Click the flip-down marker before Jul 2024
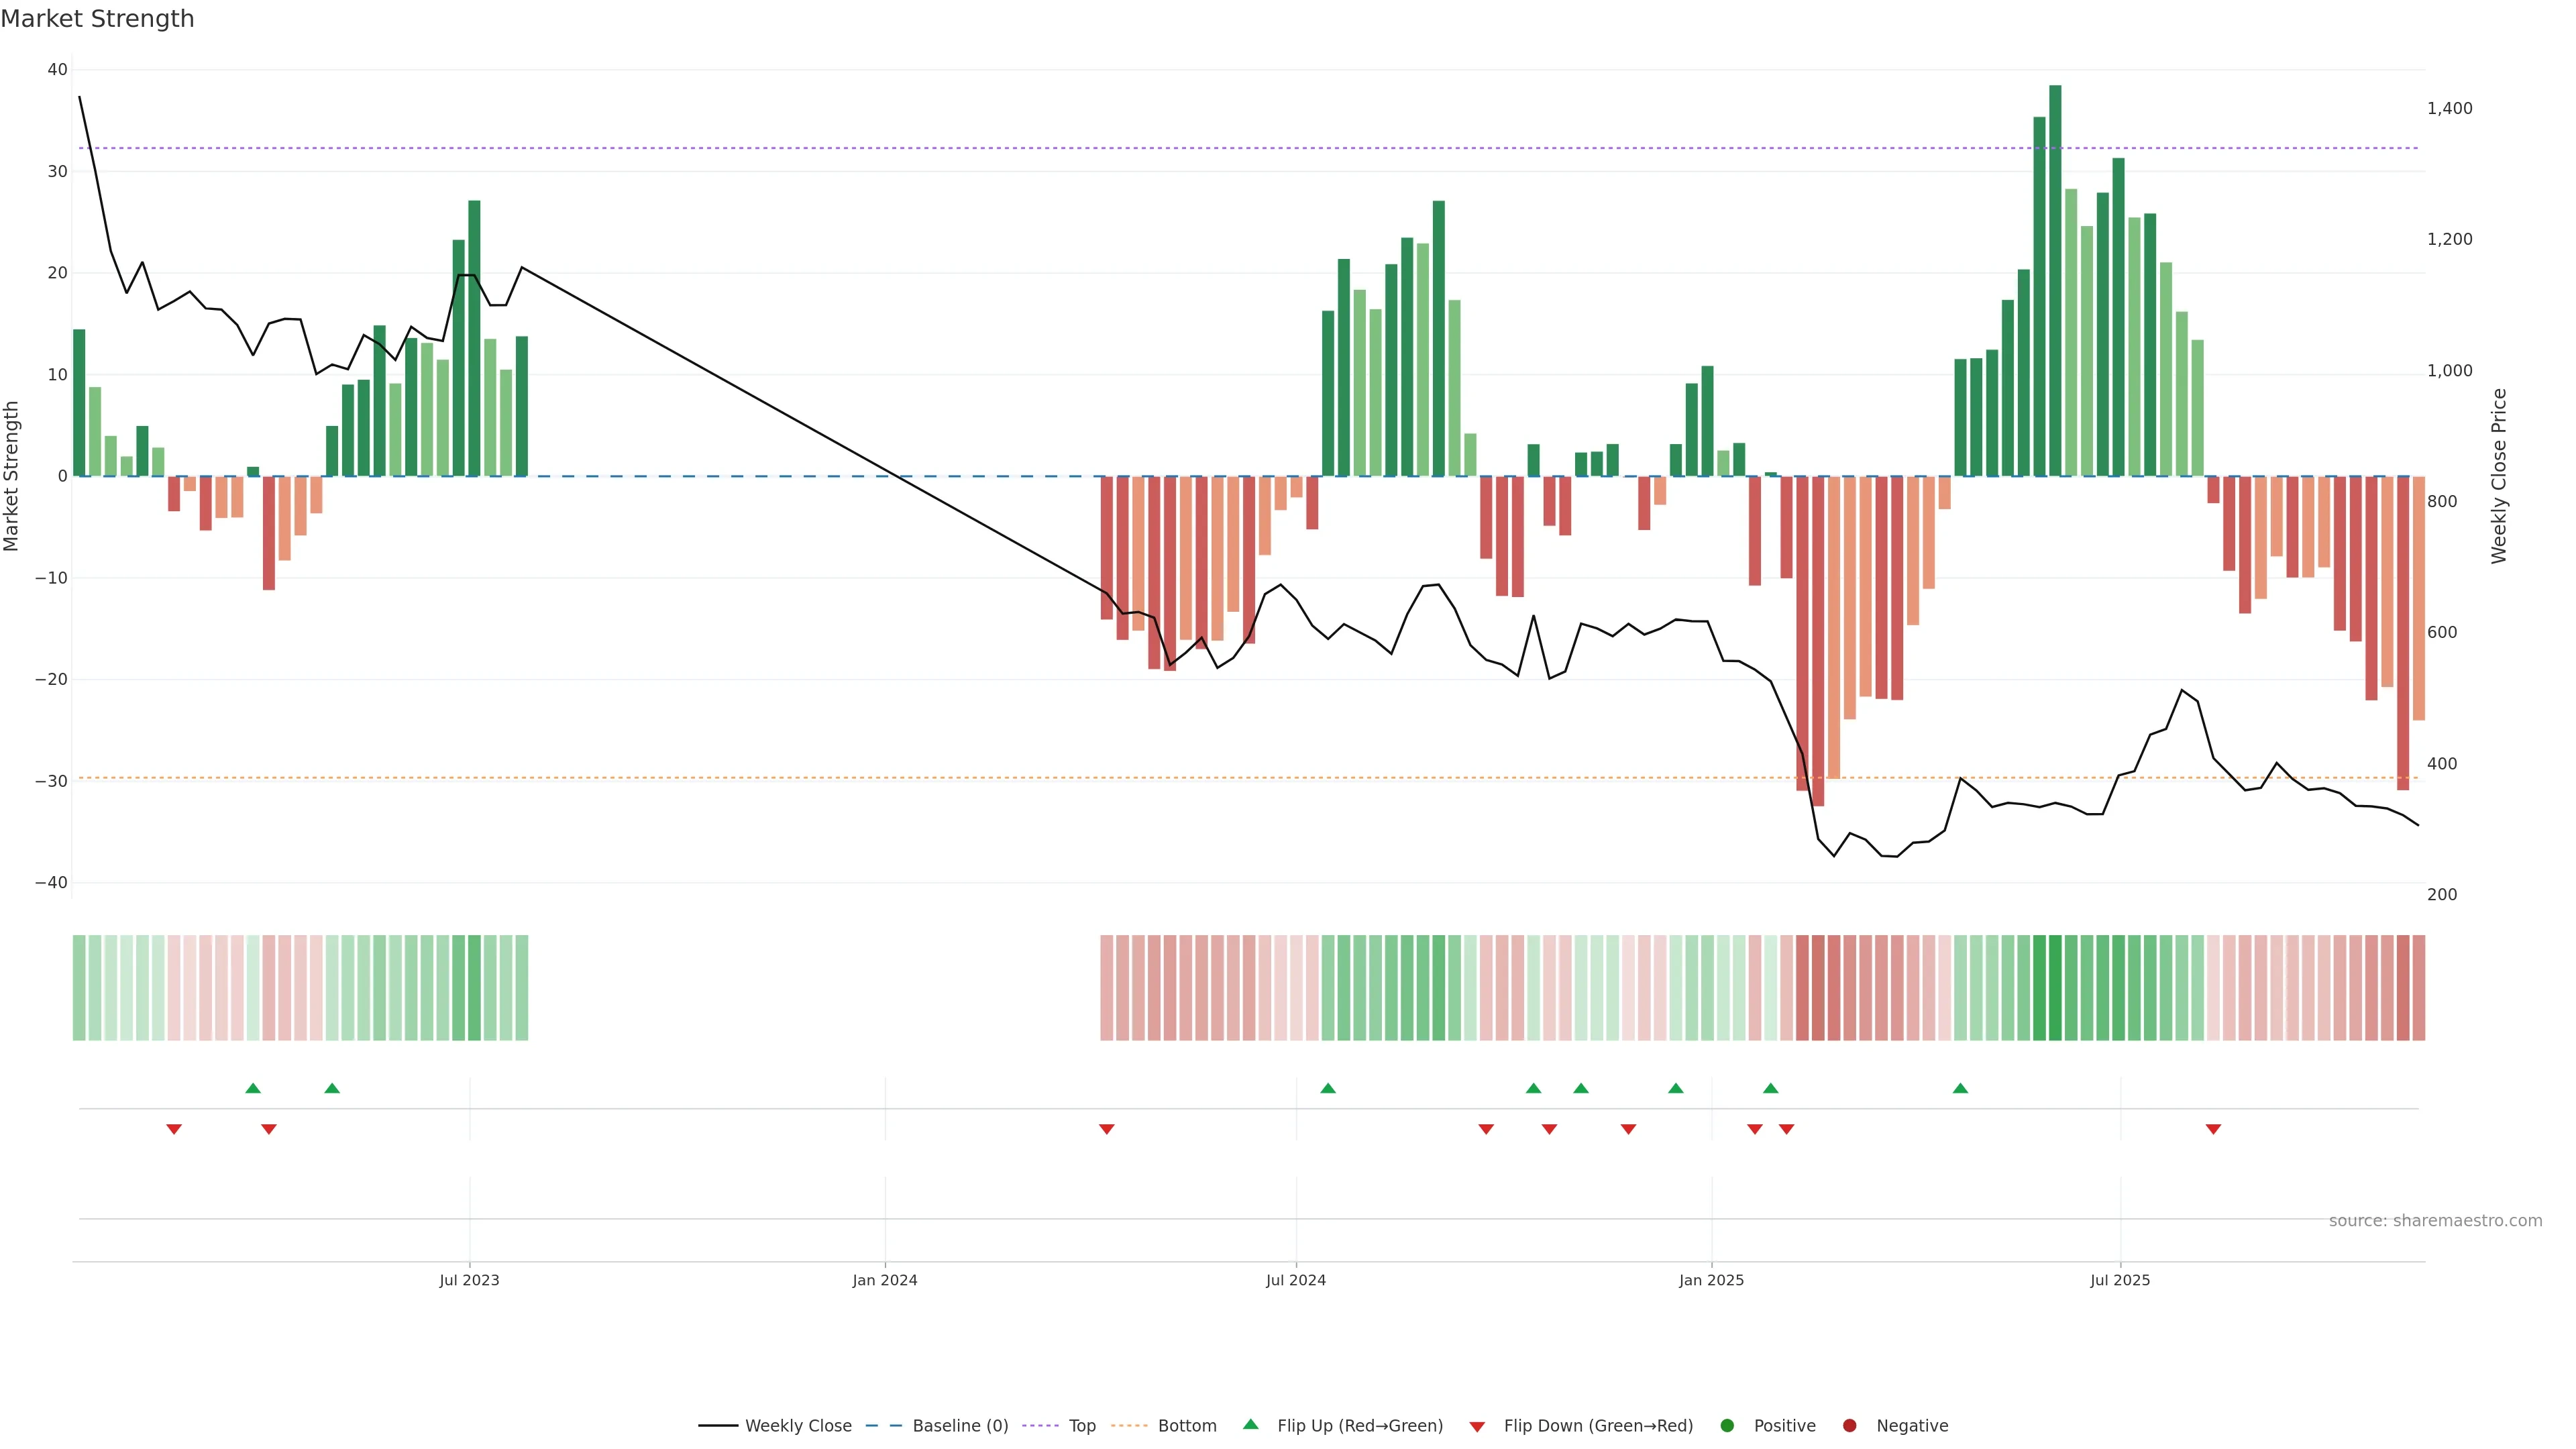Image resolution: width=2576 pixels, height=1449 pixels. click(1106, 1129)
